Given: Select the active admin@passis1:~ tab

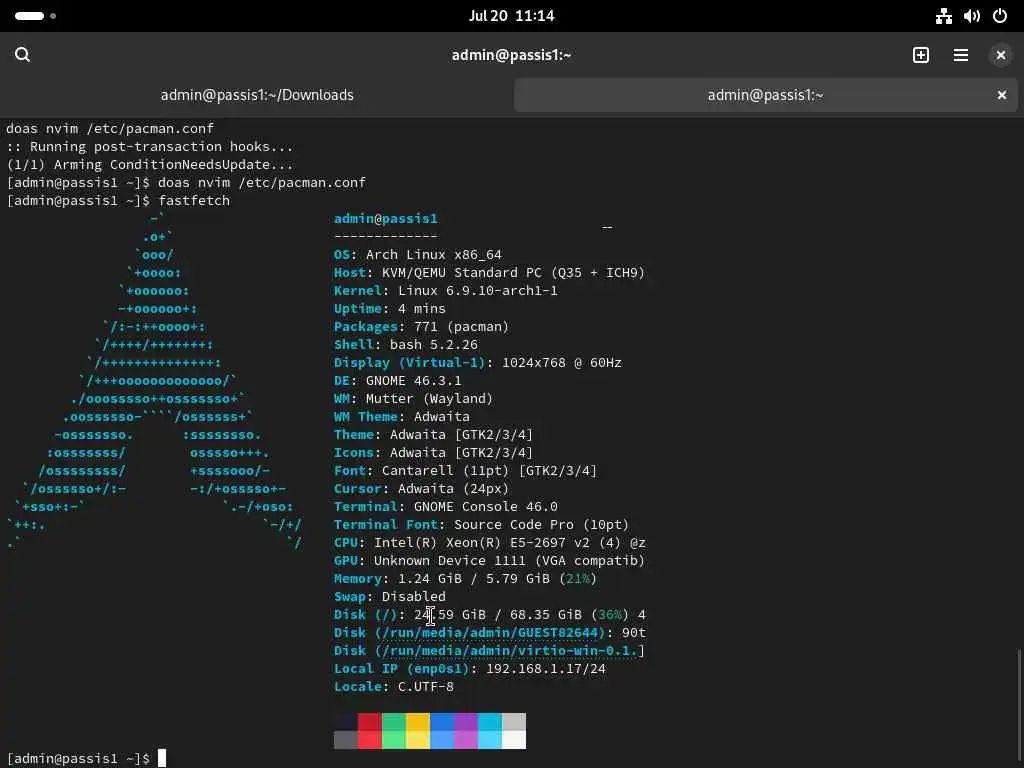Looking at the screenshot, I should [x=765, y=95].
